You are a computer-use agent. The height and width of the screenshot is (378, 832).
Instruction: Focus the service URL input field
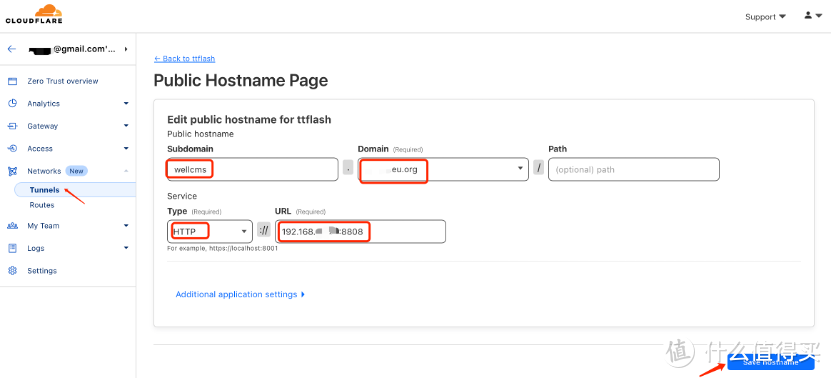tap(360, 231)
